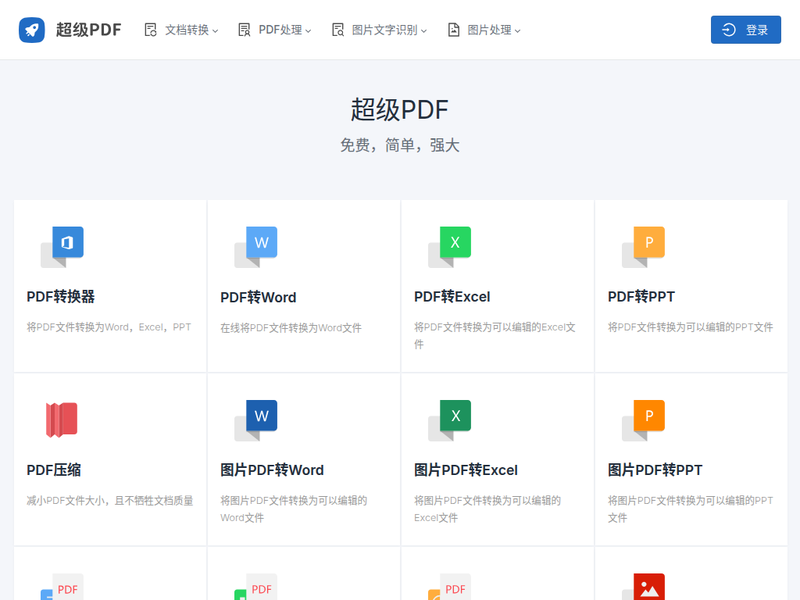Image resolution: width=800 pixels, height=600 pixels.
Task: Select the orange P icon for PDF转PPT
Action: 643,247
